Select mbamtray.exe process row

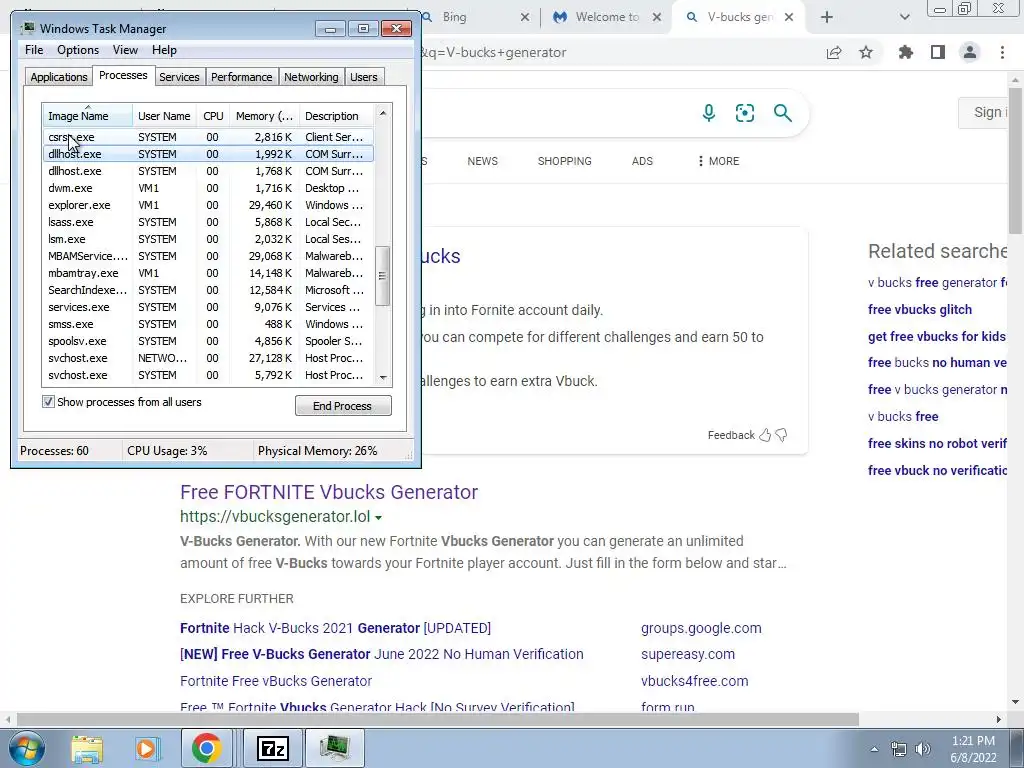pyautogui.click(x=209, y=273)
